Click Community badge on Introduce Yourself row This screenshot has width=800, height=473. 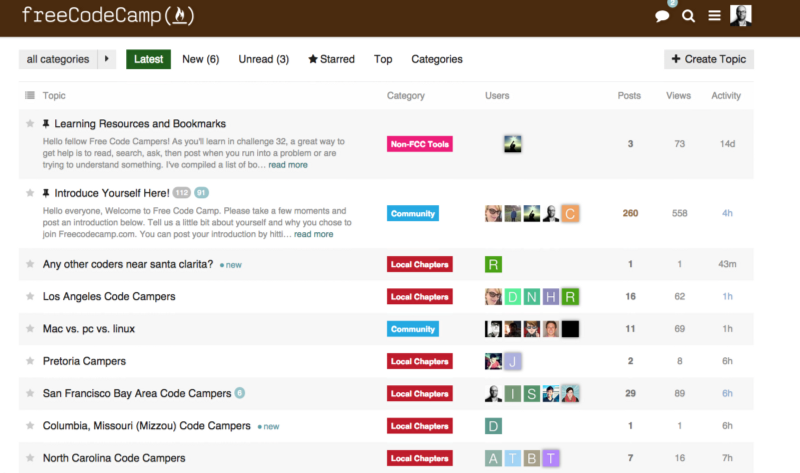[413, 213]
